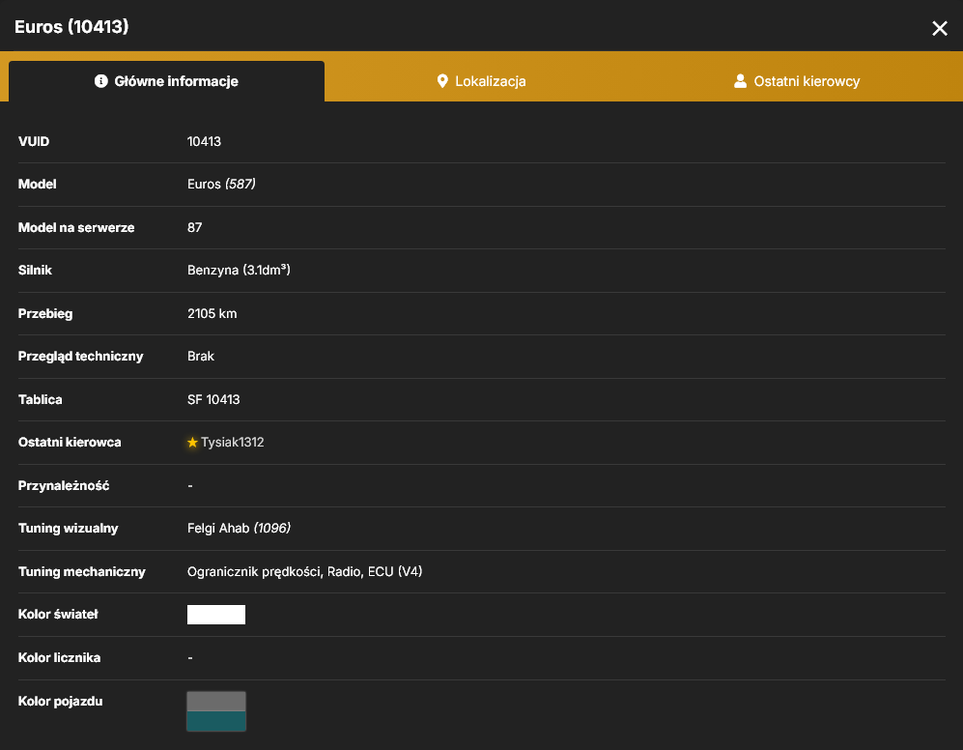Click the info icon on Główne informacje
963x750 pixels.
(x=101, y=81)
